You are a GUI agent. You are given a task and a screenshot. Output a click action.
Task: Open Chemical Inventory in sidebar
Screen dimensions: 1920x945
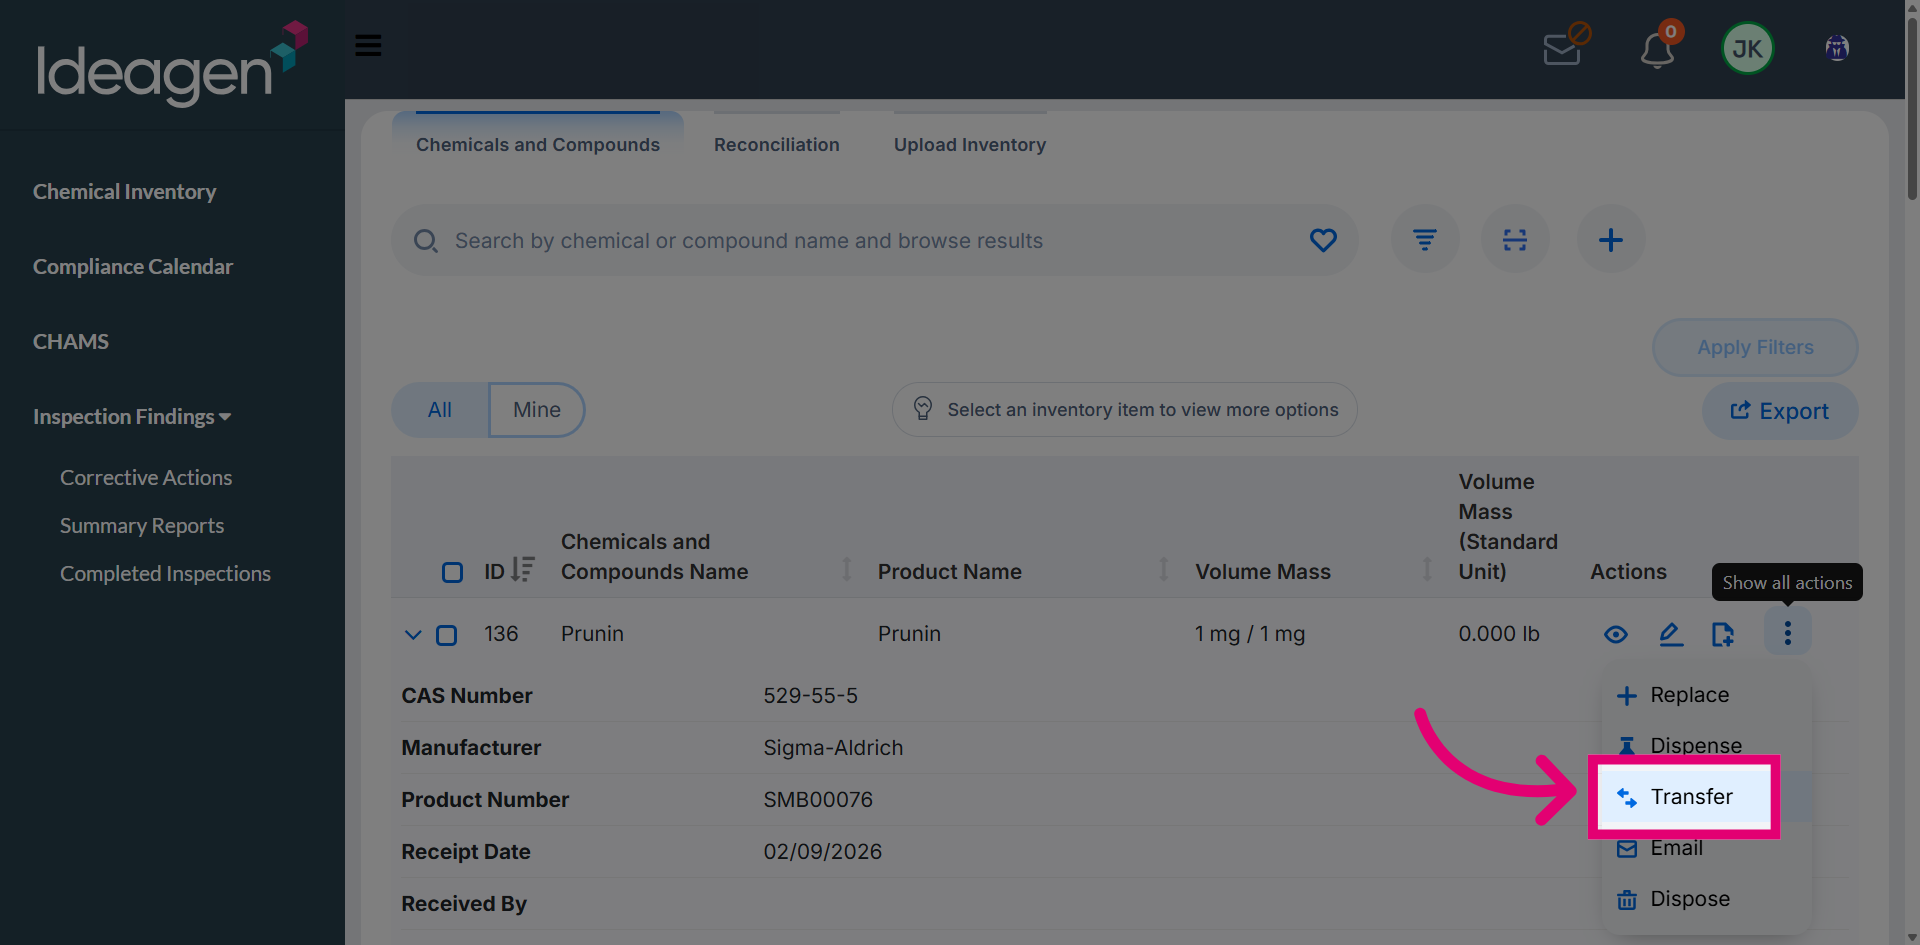coord(124,191)
